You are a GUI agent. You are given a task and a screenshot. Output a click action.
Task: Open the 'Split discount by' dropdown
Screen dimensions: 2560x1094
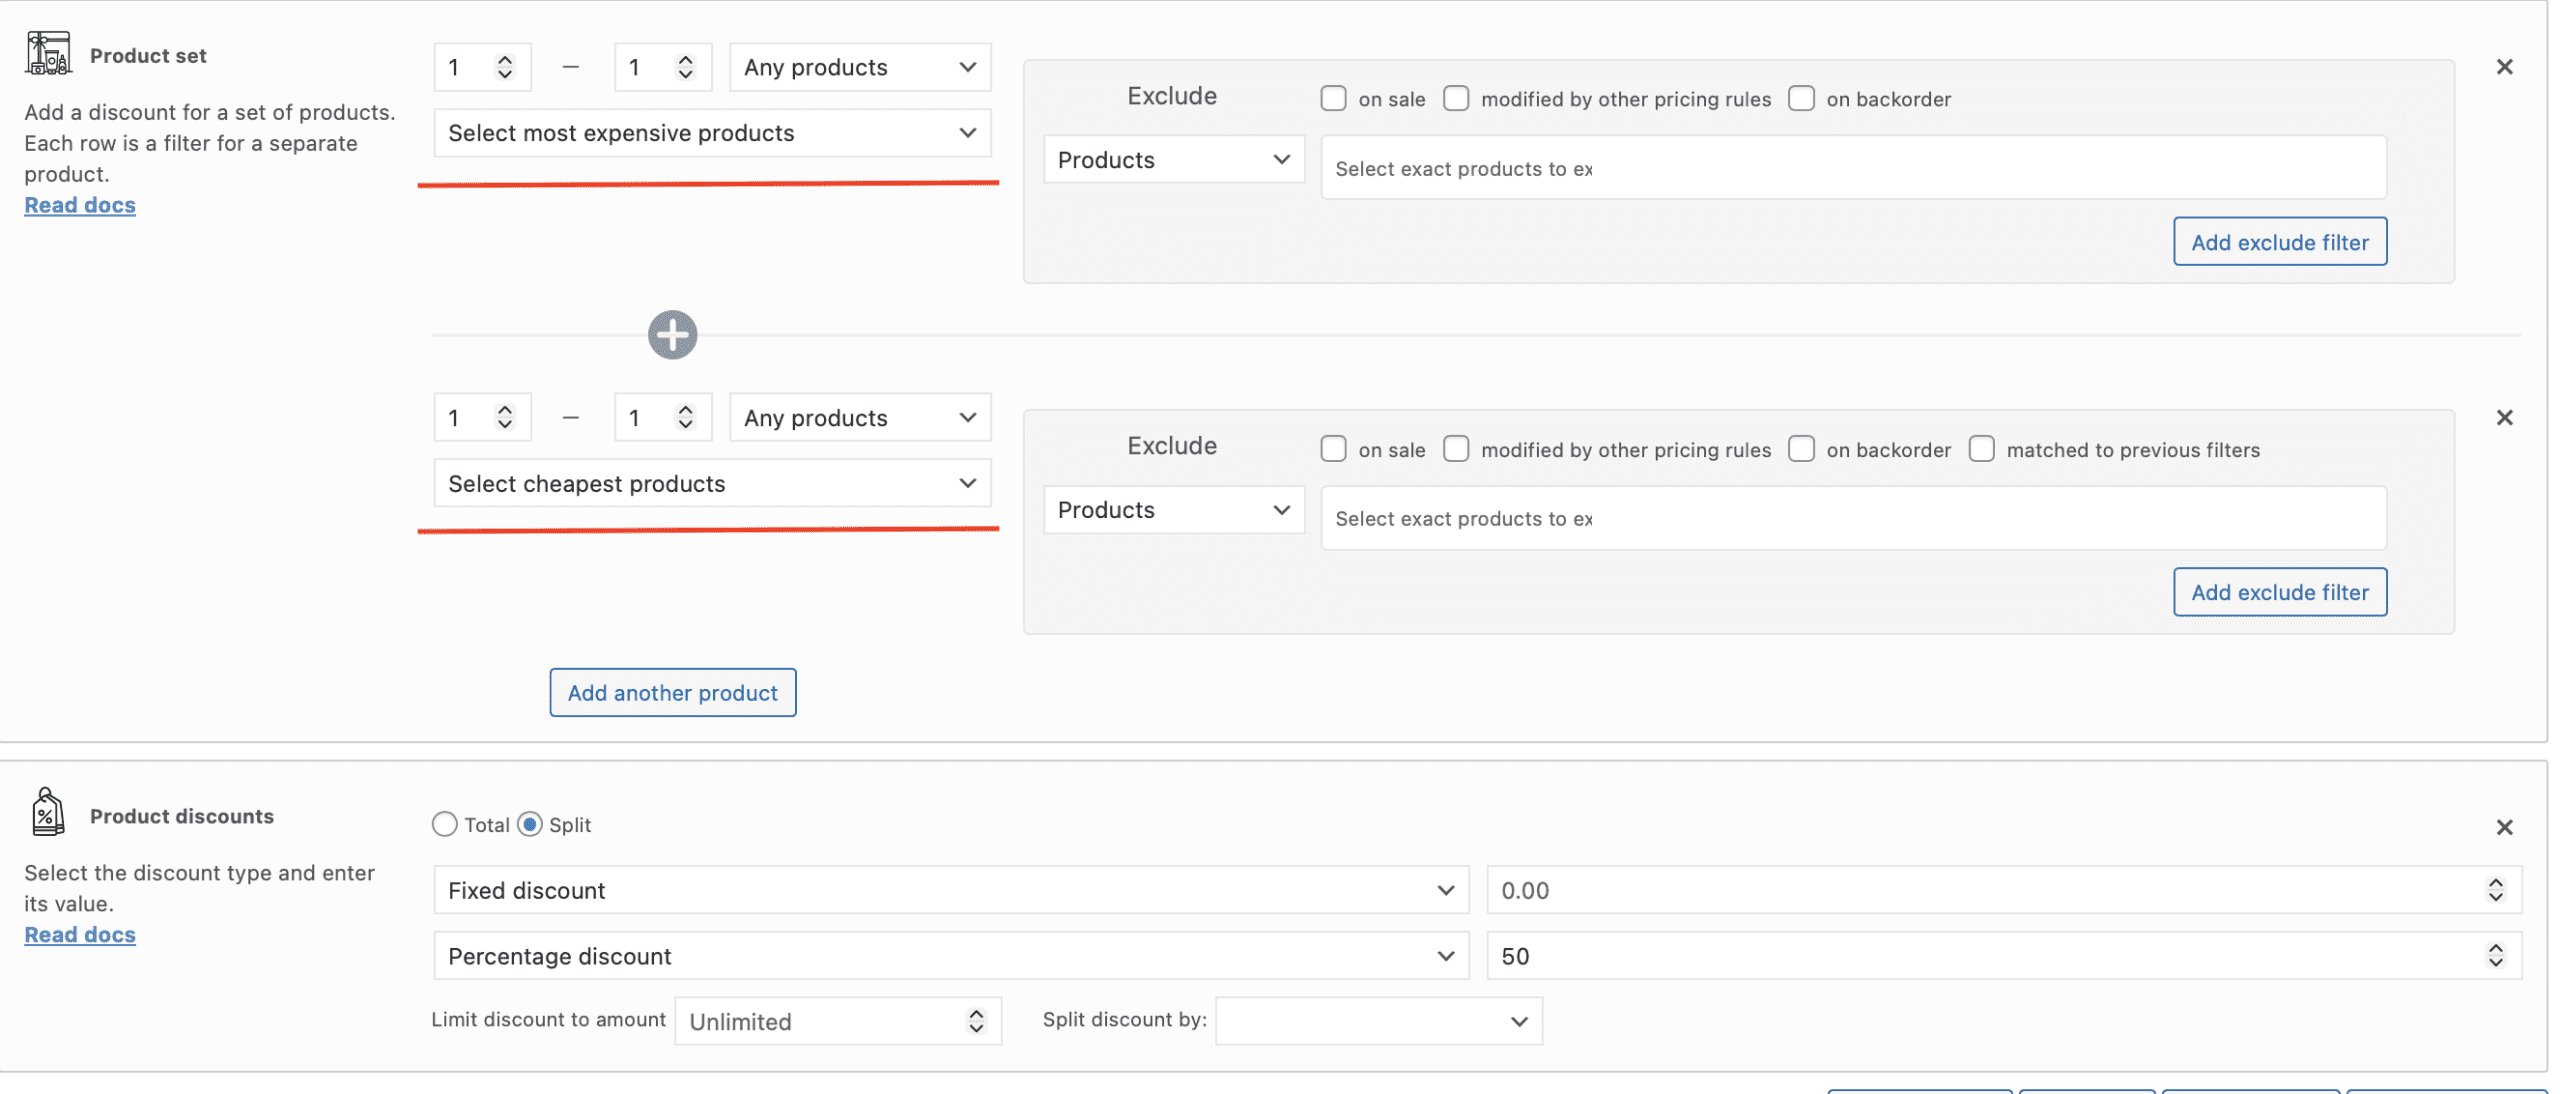coord(1378,1021)
